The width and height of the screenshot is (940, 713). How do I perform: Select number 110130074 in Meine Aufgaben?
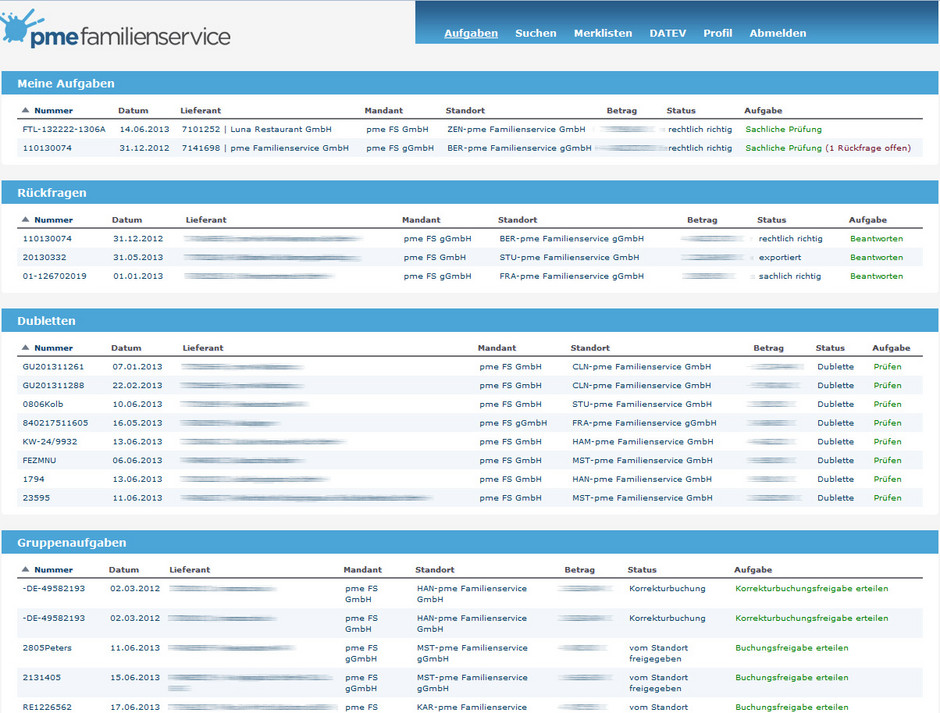point(47,148)
